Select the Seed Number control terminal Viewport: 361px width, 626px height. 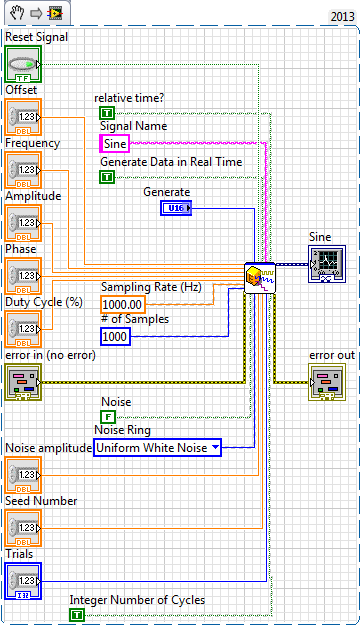click(23, 528)
